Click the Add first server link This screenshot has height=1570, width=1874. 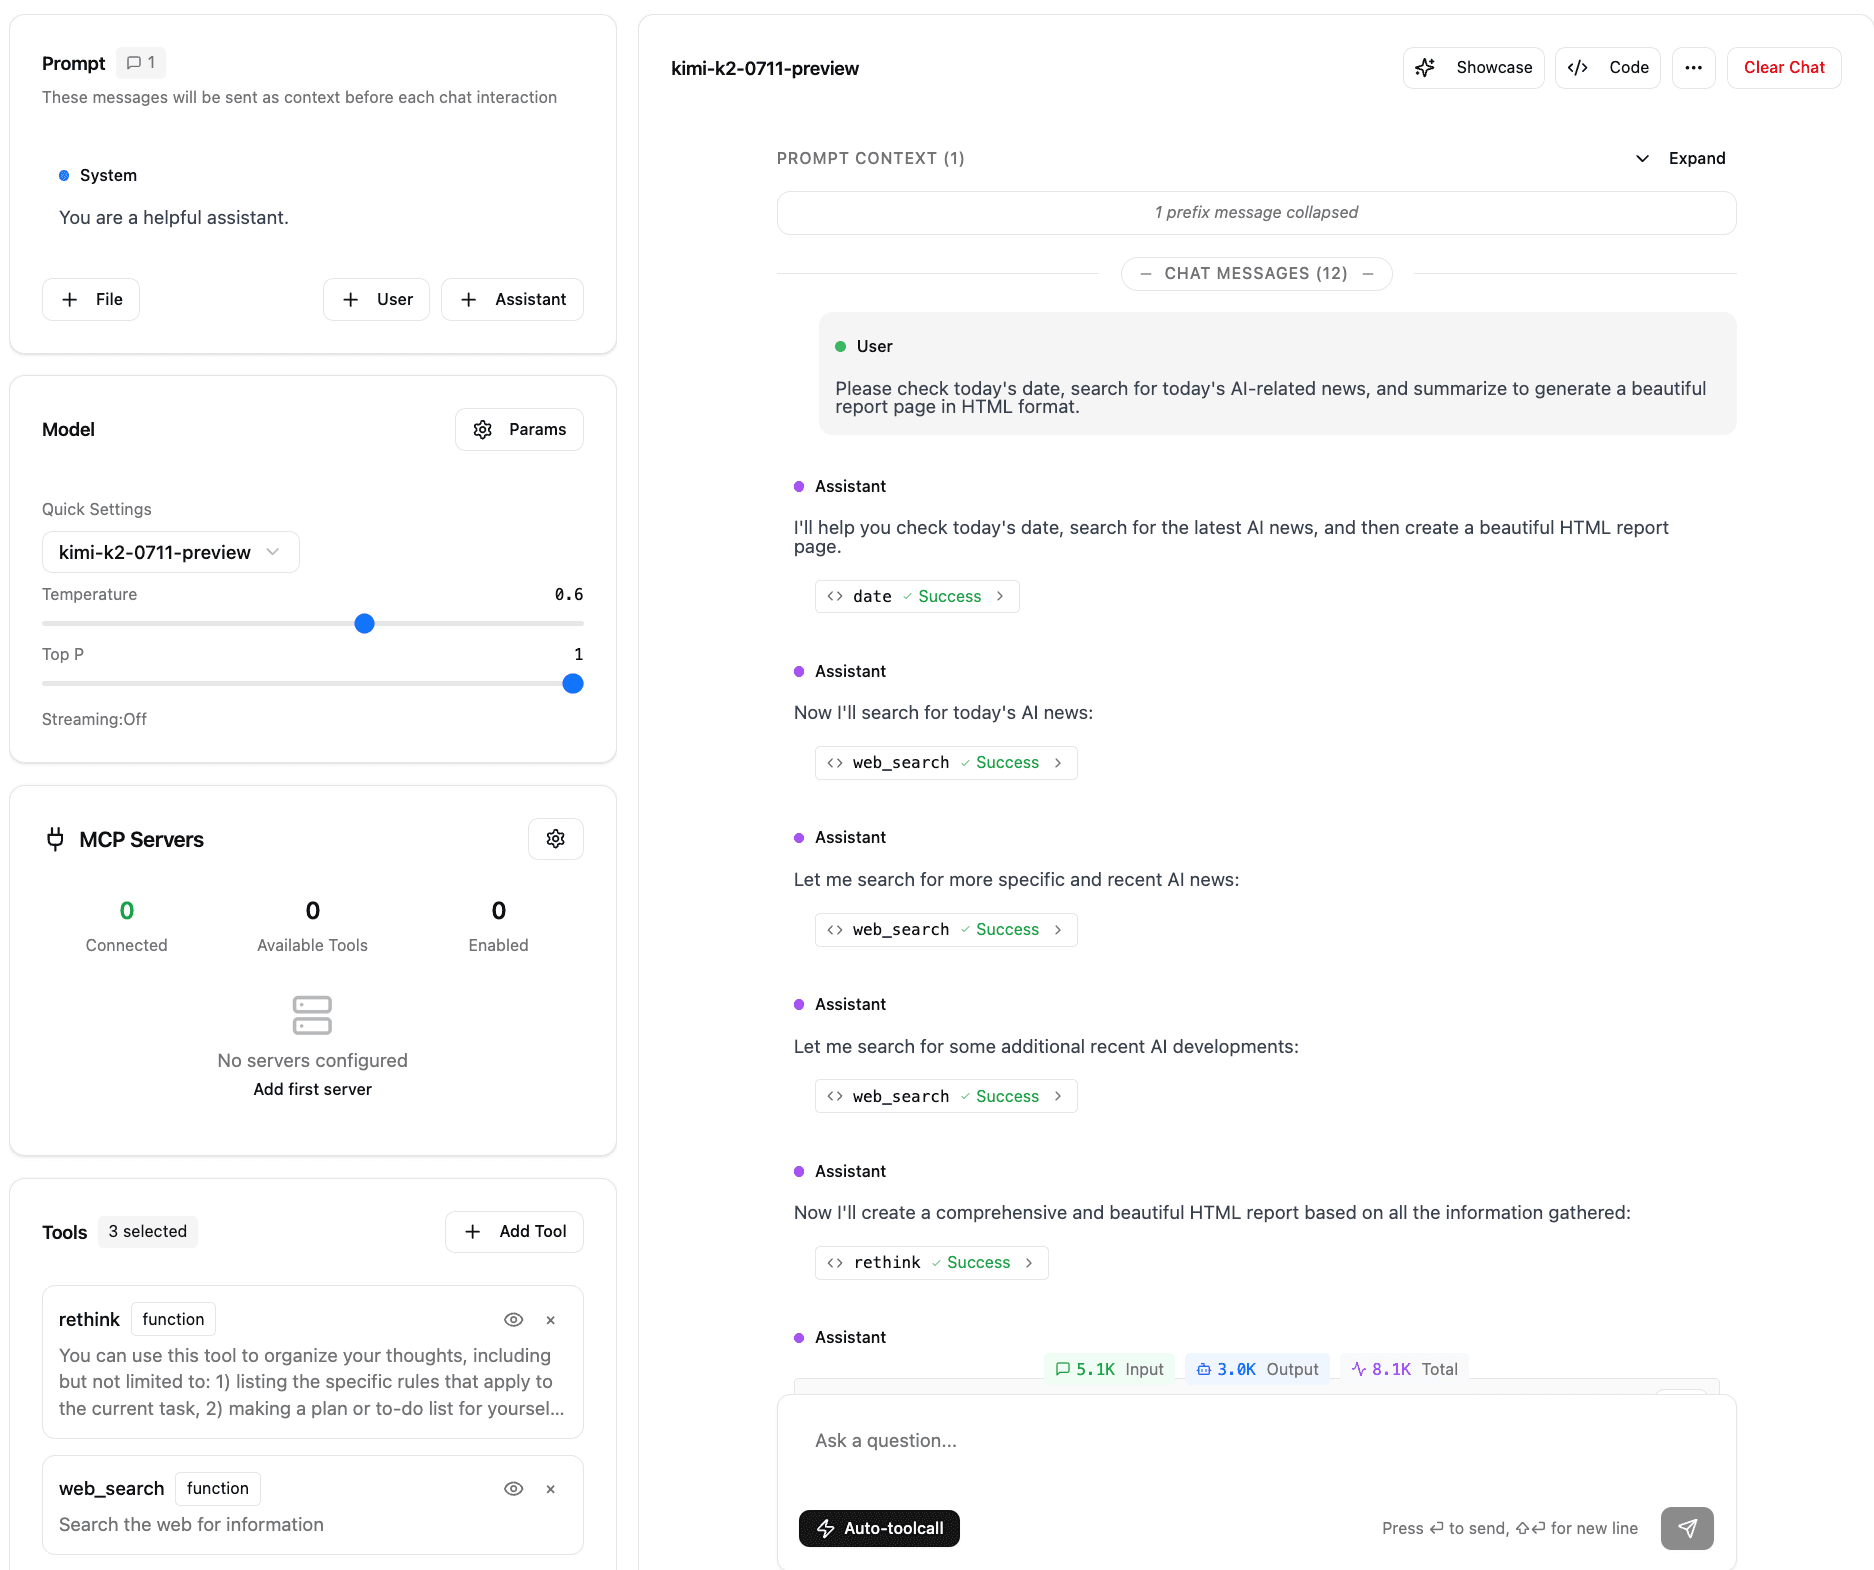tap(312, 1089)
